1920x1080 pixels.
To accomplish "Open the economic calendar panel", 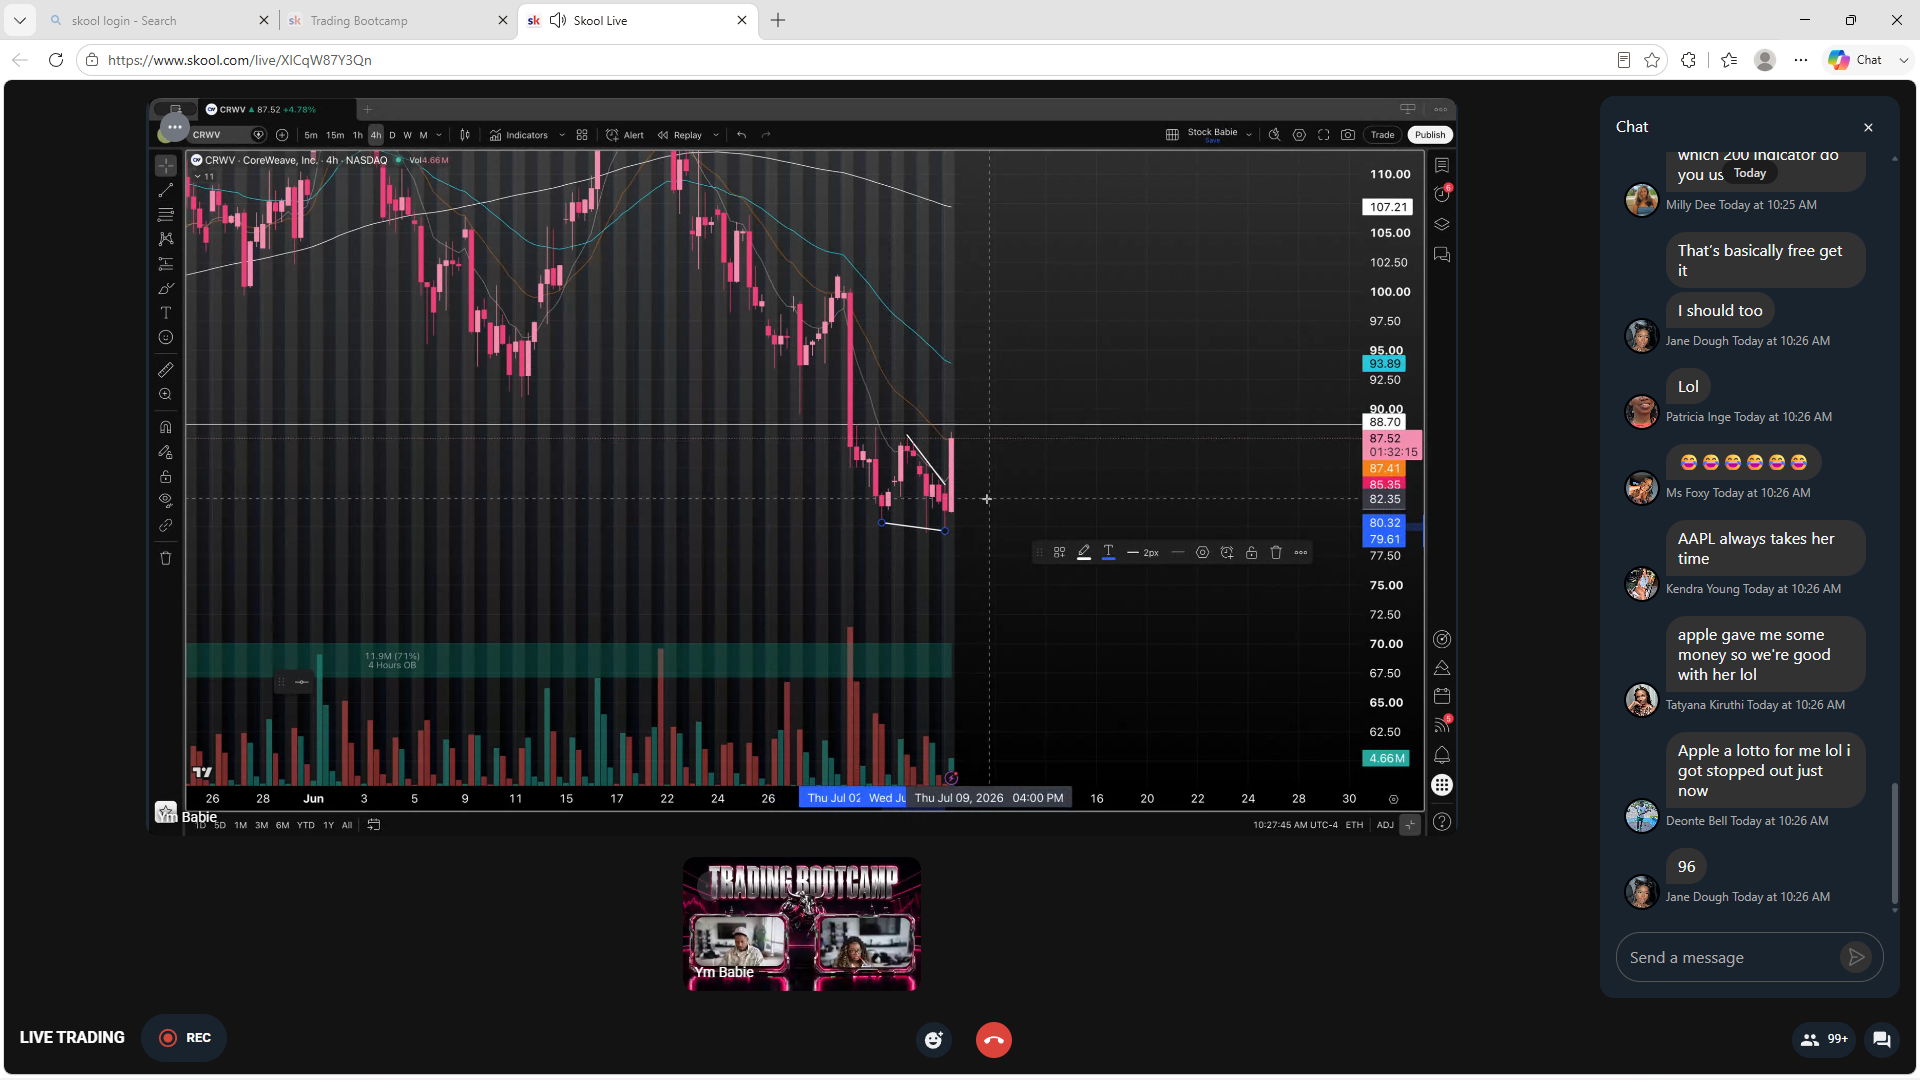I will click(x=1442, y=696).
